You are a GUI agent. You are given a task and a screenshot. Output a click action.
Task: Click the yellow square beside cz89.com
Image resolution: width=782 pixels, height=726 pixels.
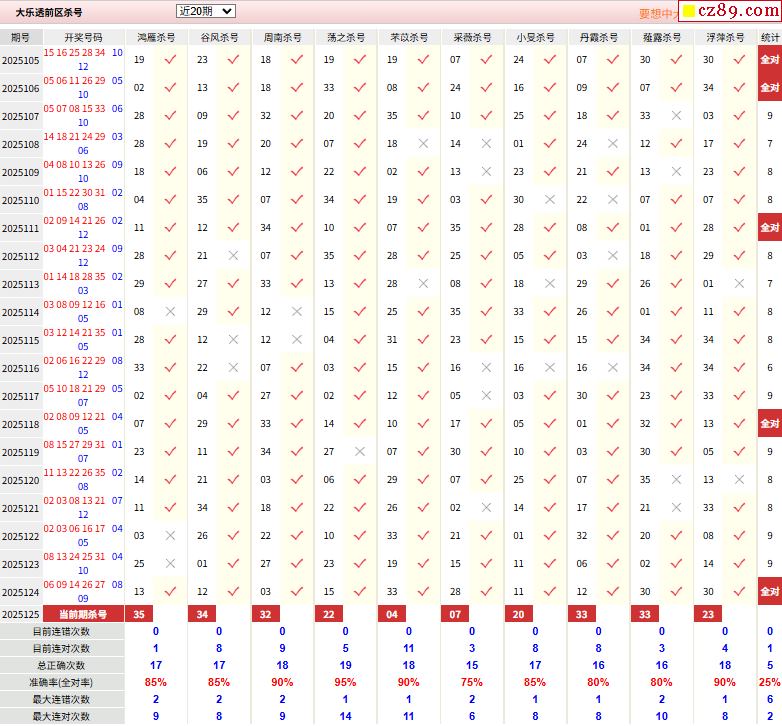click(x=688, y=13)
